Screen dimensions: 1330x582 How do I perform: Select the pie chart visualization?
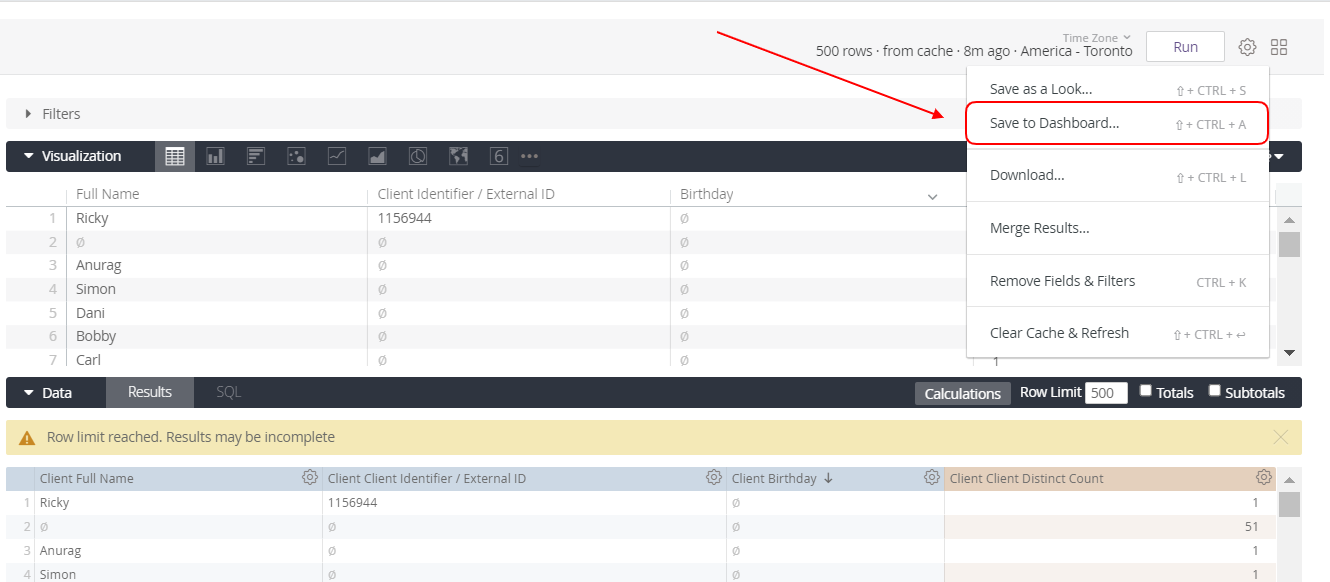[x=418, y=156]
